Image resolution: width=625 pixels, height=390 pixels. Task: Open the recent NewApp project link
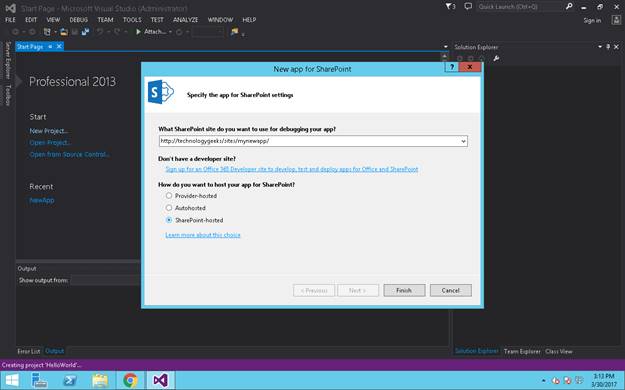coord(42,200)
